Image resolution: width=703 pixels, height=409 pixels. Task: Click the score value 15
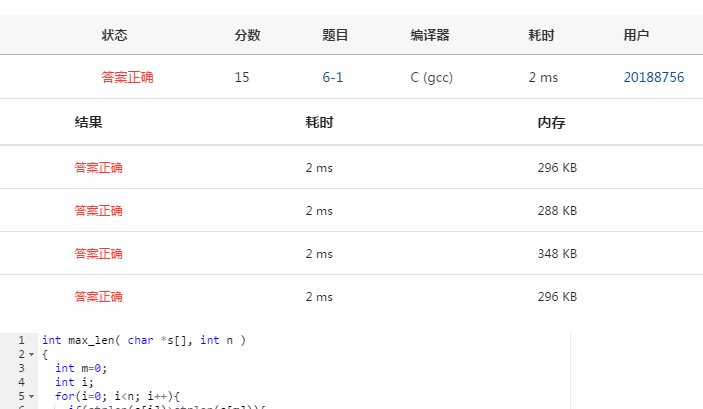point(242,77)
